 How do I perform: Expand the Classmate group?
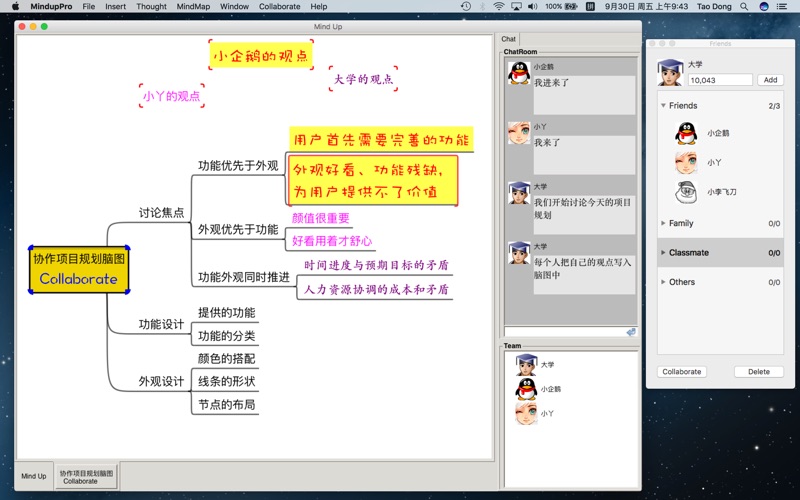point(663,253)
